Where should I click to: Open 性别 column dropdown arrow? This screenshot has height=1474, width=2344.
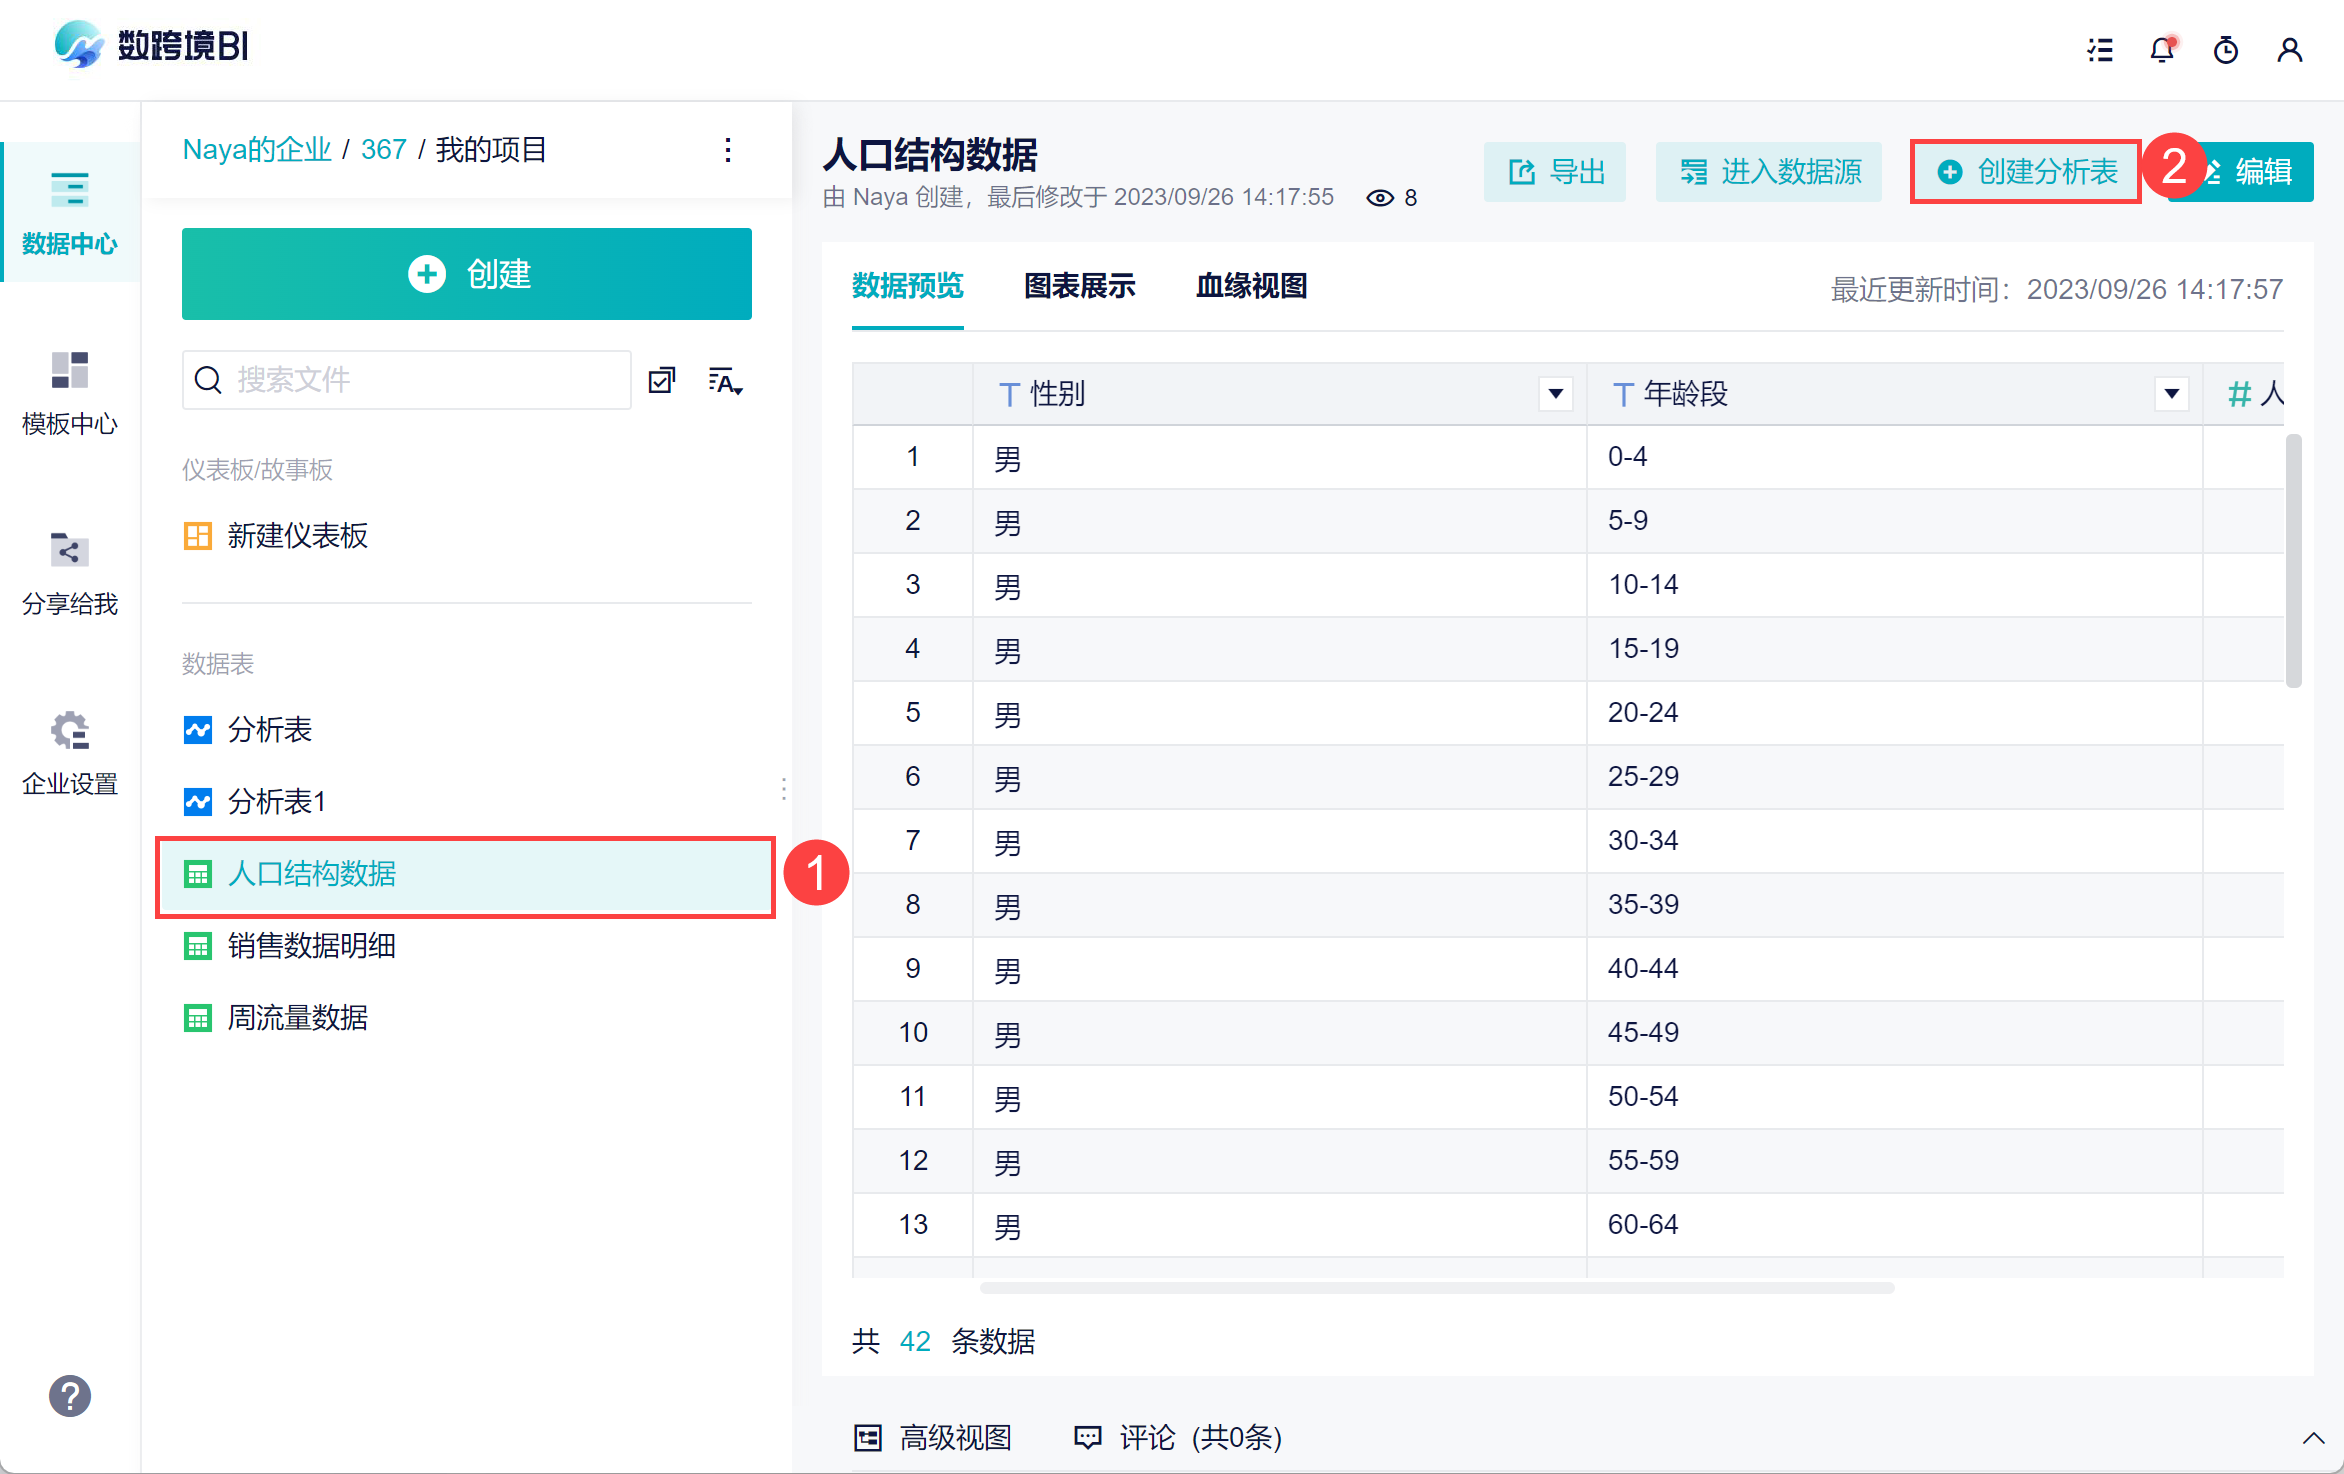(x=1555, y=394)
